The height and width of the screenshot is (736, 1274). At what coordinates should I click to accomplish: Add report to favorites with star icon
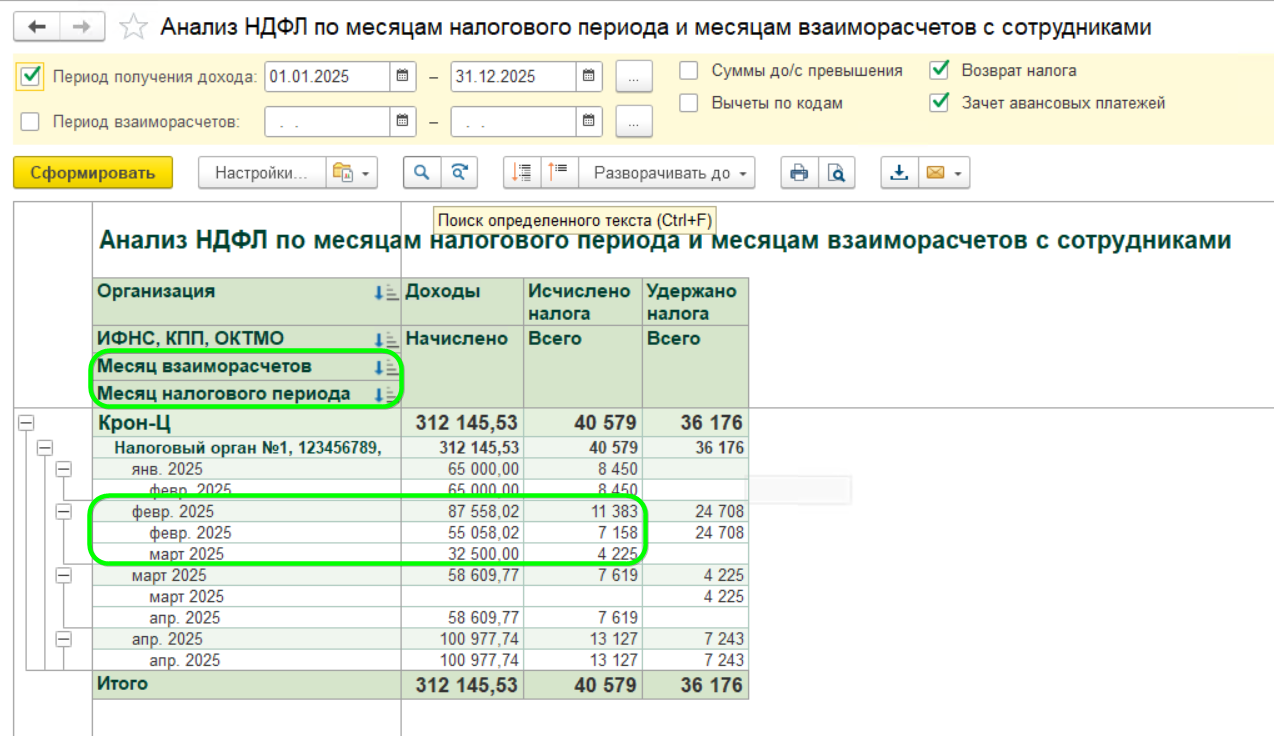tap(133, 27)
